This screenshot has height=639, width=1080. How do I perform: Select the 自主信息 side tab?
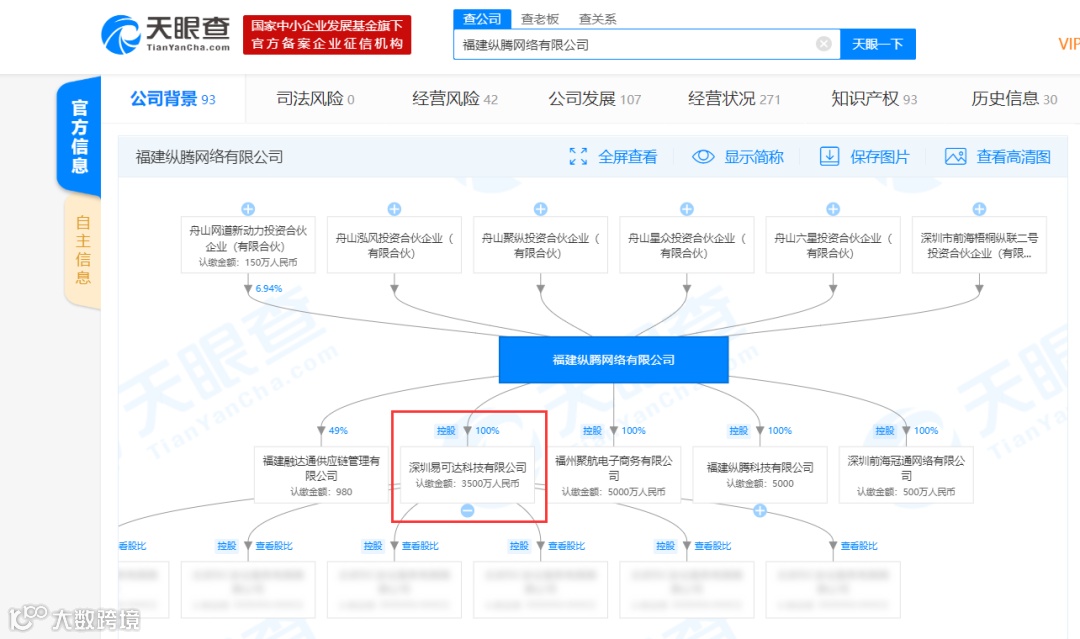83,250
